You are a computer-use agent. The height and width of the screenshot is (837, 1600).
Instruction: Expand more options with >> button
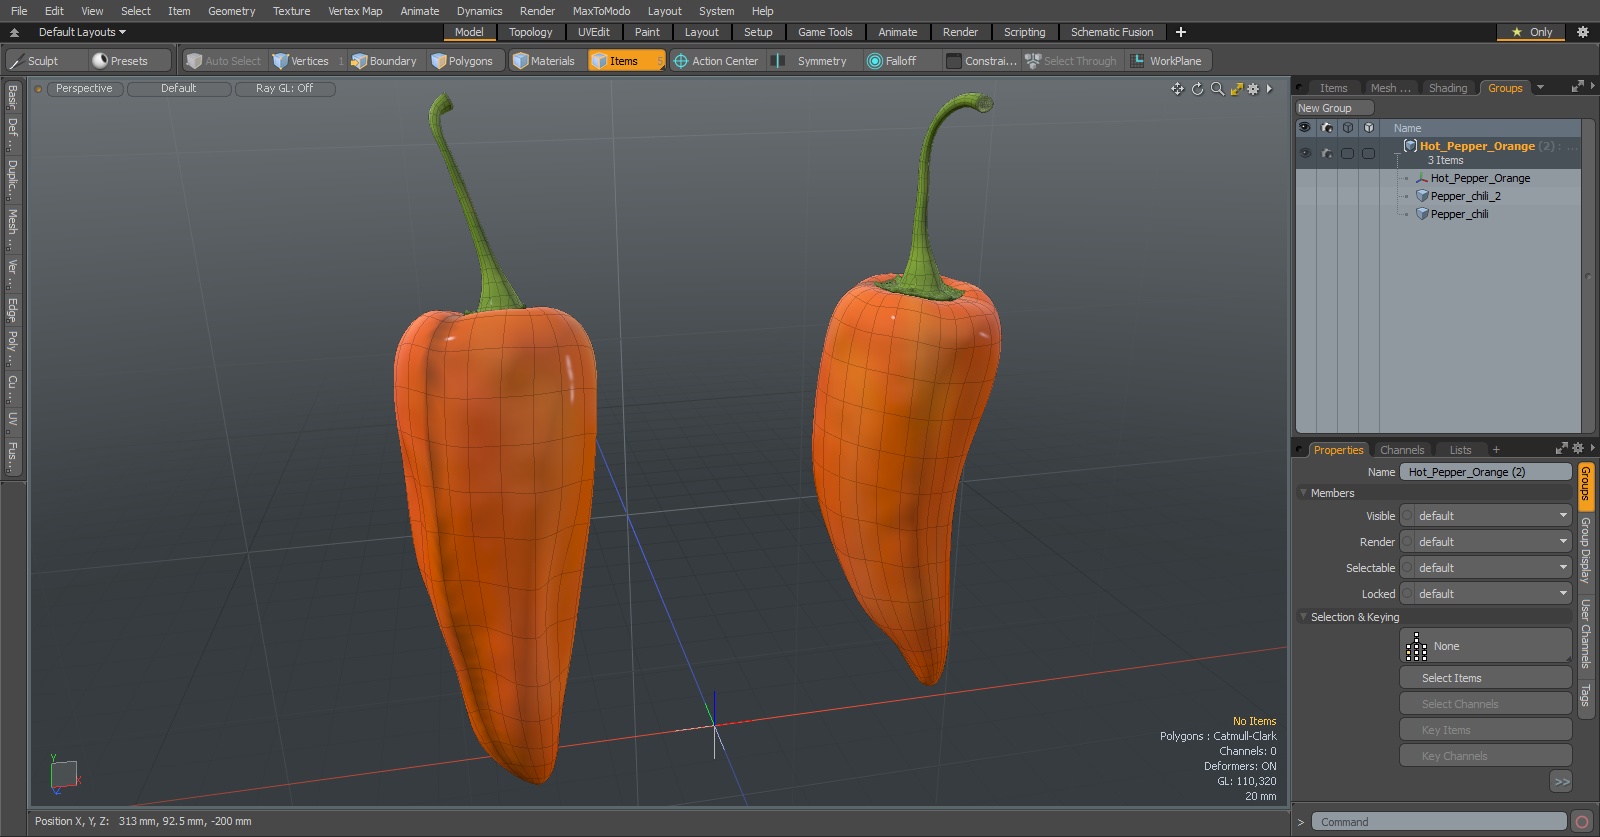[1561, 782]
